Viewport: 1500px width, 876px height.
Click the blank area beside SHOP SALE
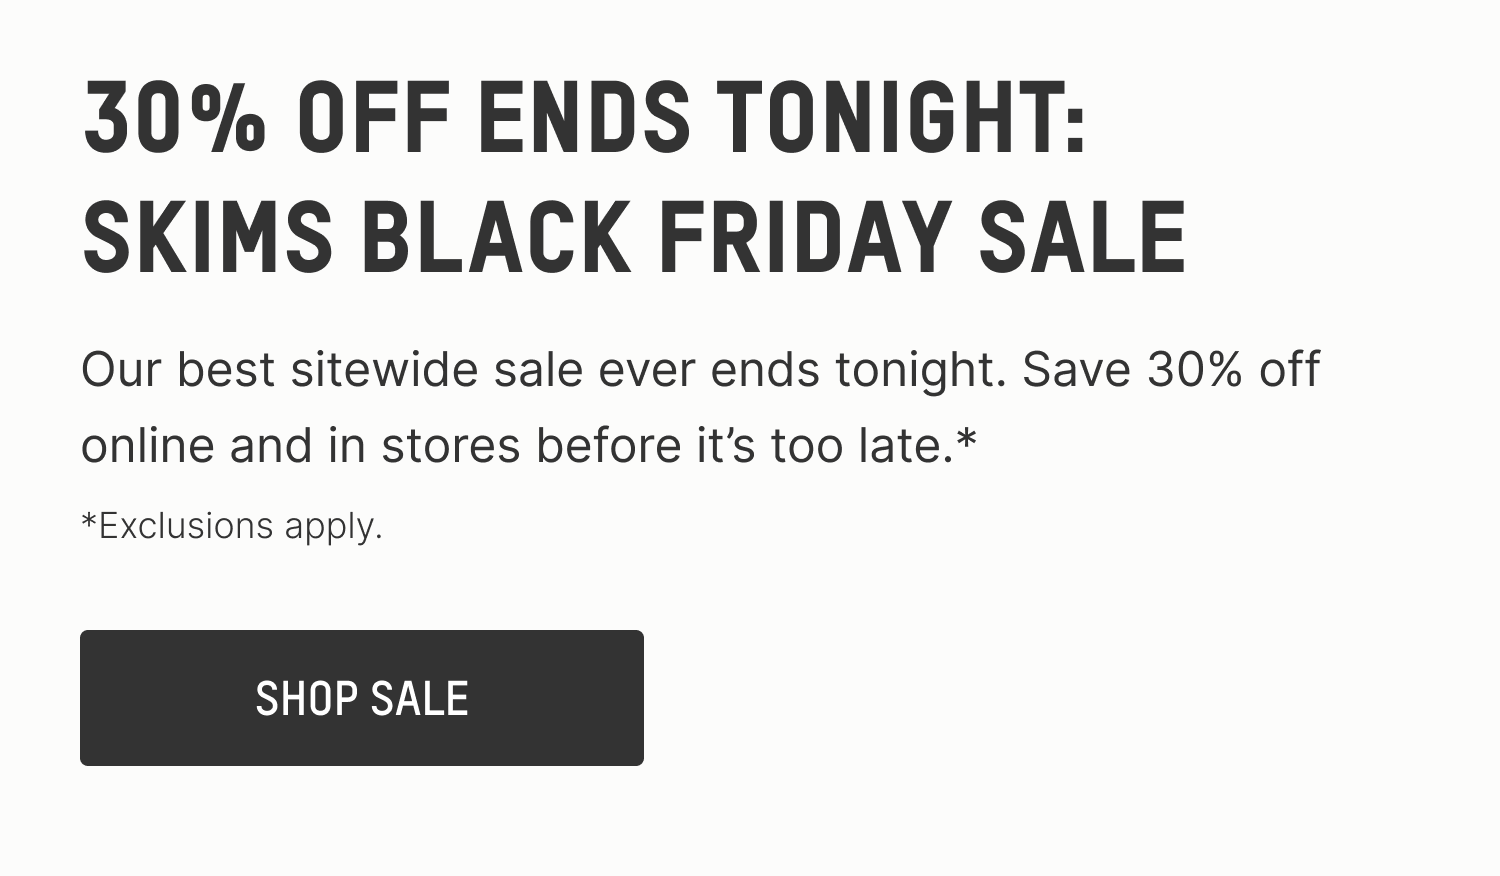point(1000,697)
